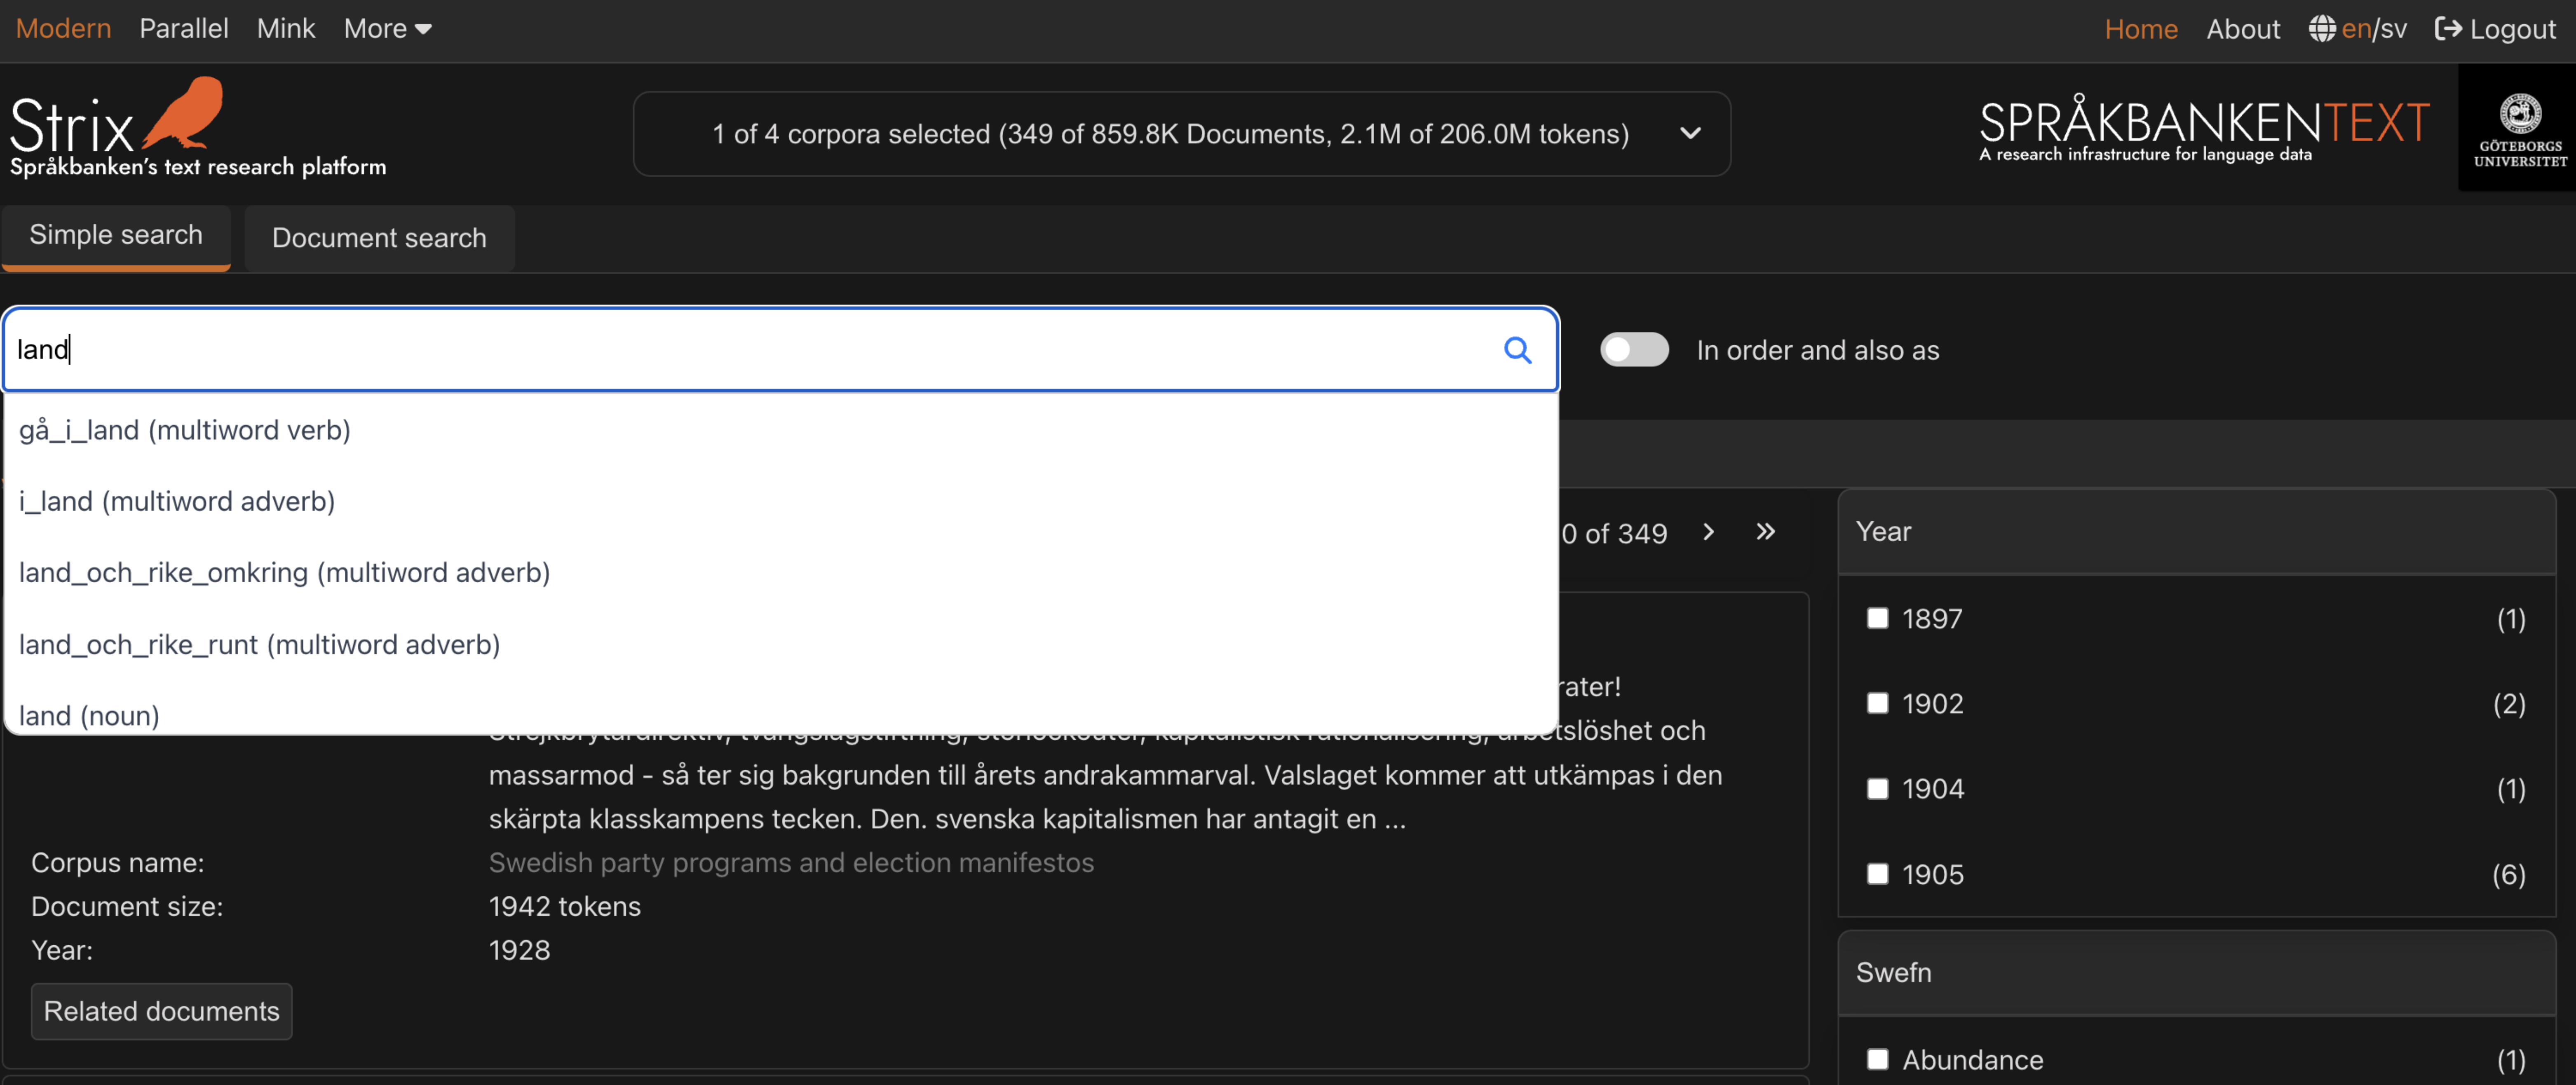2576x1085 pixels.
Task: Open the More menu dropdown
Action: tap(387, 29)
